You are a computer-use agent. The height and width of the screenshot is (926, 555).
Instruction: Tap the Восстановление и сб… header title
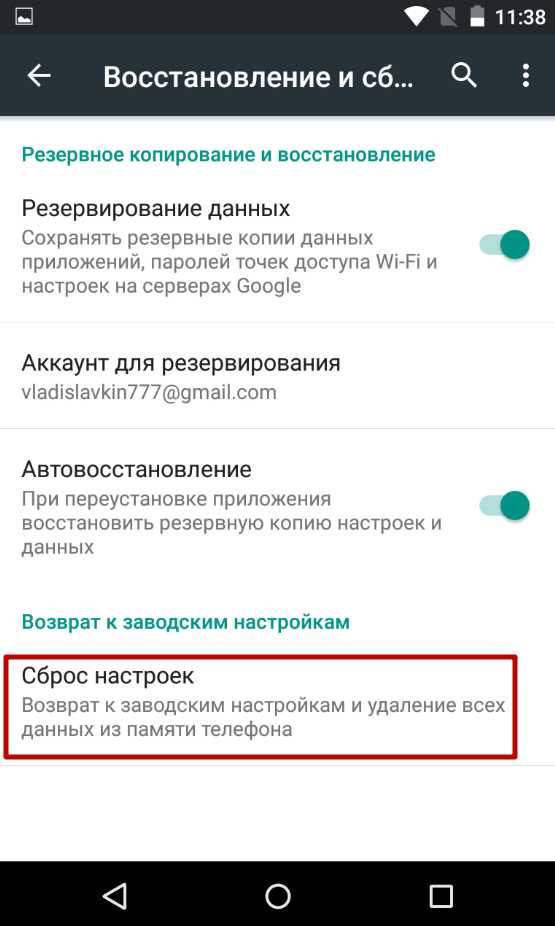(259, 77)
